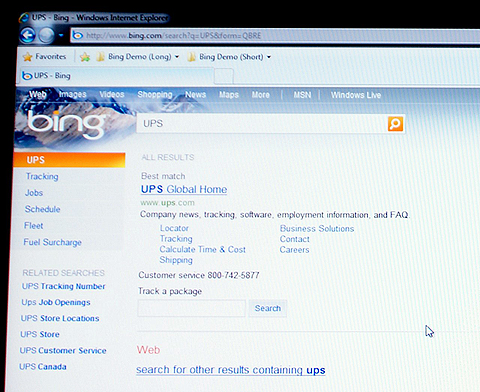The height and width of the screenshot is (392, 480).
Task: Click the Track a package input field
Action: pos(192,308)
